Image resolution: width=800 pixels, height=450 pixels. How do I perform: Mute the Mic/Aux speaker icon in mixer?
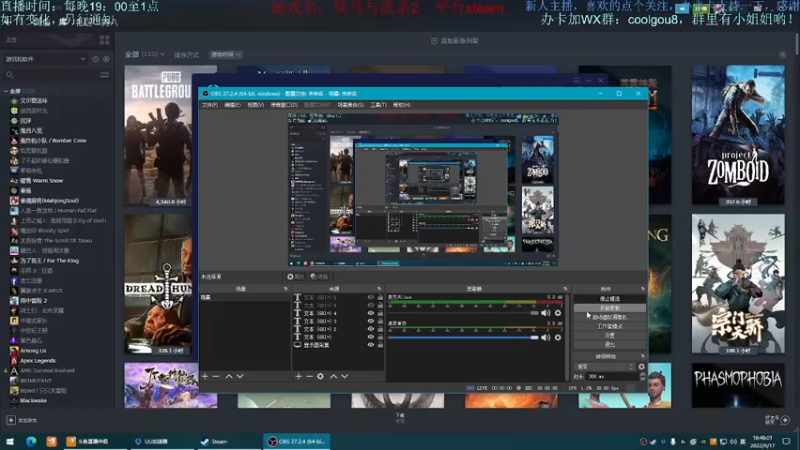click(x=545, y=313)
